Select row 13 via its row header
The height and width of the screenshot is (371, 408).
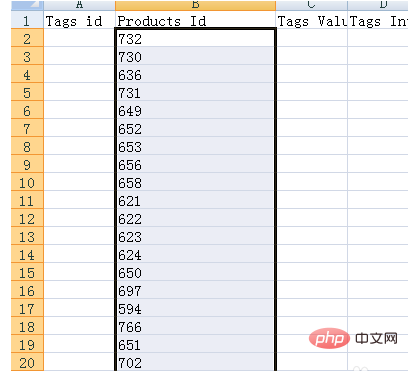click(x=27, y=237)
